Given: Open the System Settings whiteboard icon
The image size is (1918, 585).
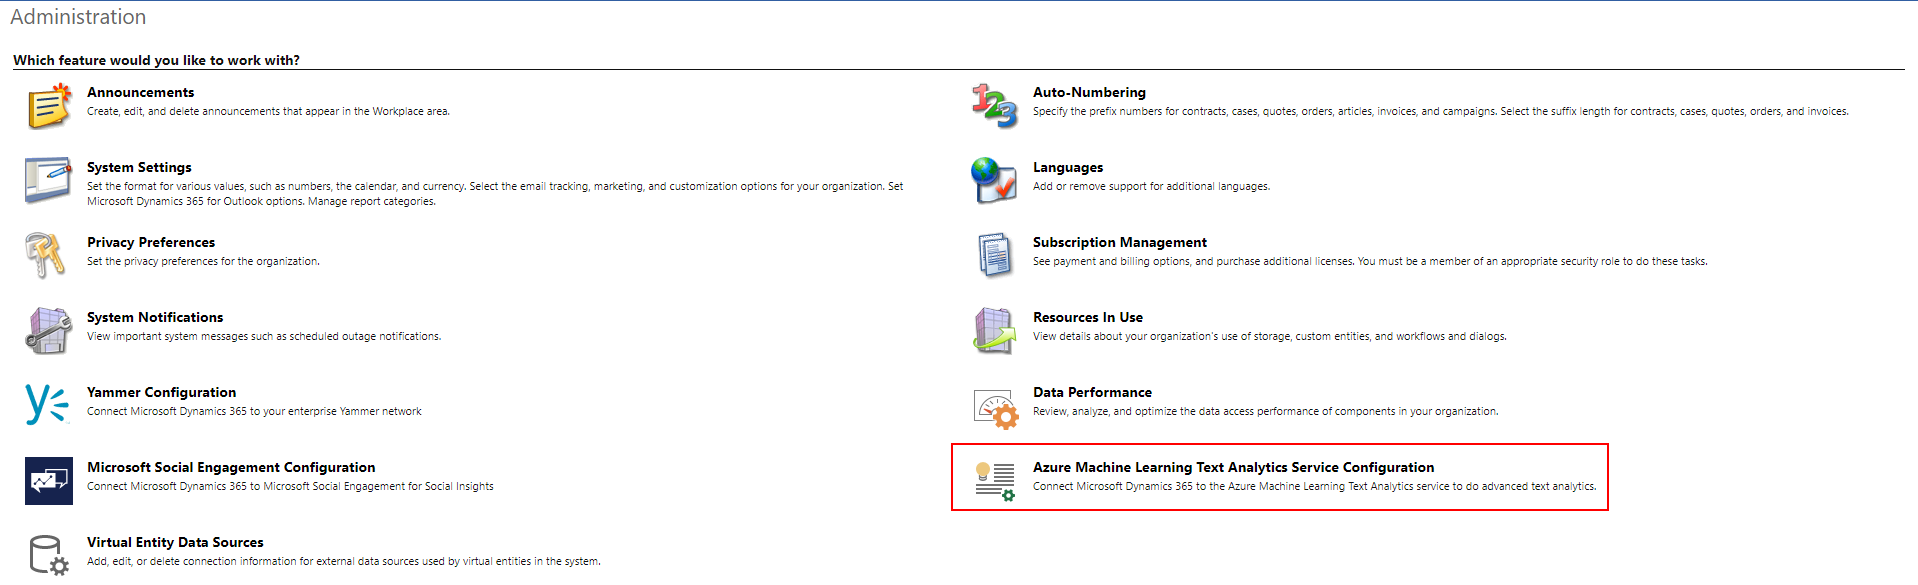Looking at the screenshot, I should pyautogui.click(x=48, y=180).
